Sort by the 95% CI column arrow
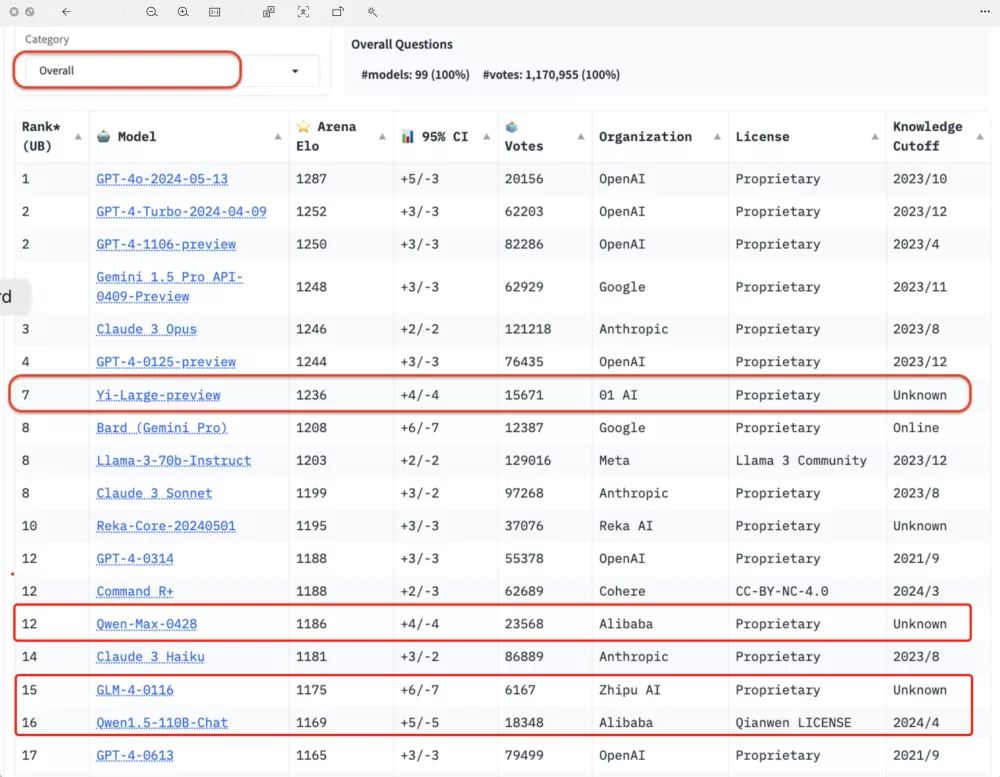The width and height of the screenshot is (1000, 777). click(x=487, y=137)
